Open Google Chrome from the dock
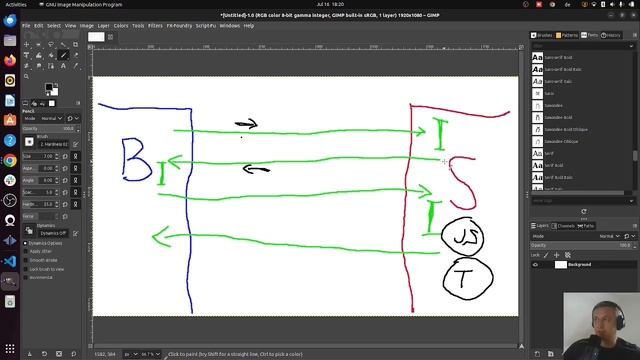 coord(10,160)
